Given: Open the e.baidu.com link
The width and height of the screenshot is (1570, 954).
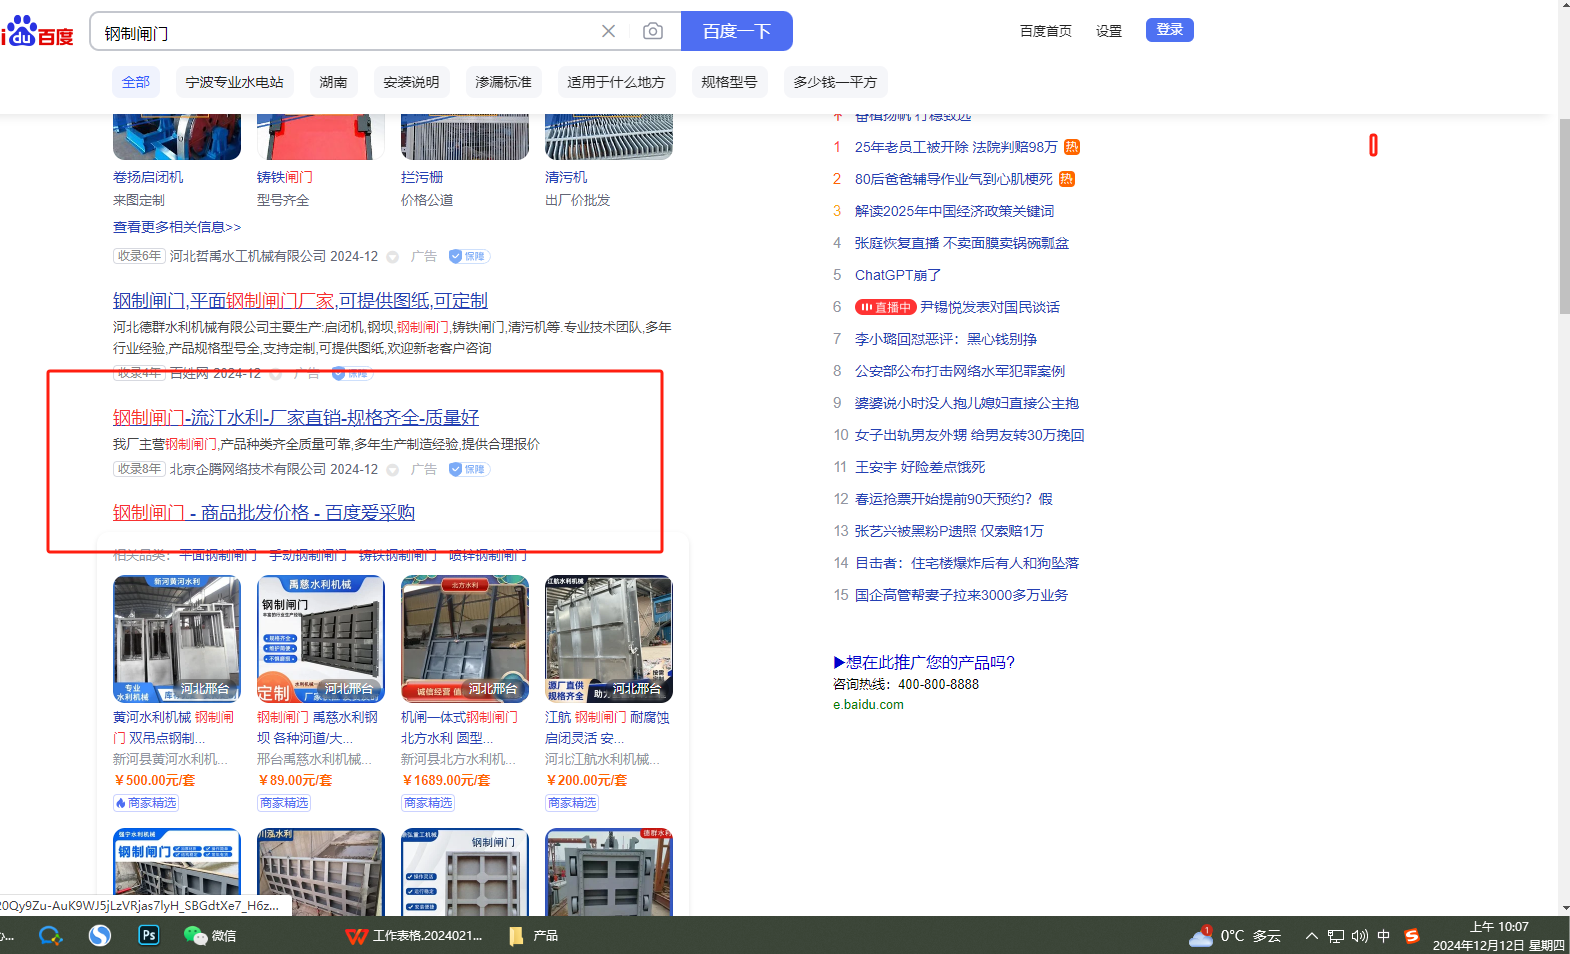Looking at the screenshot, I should tap(868, 705).
